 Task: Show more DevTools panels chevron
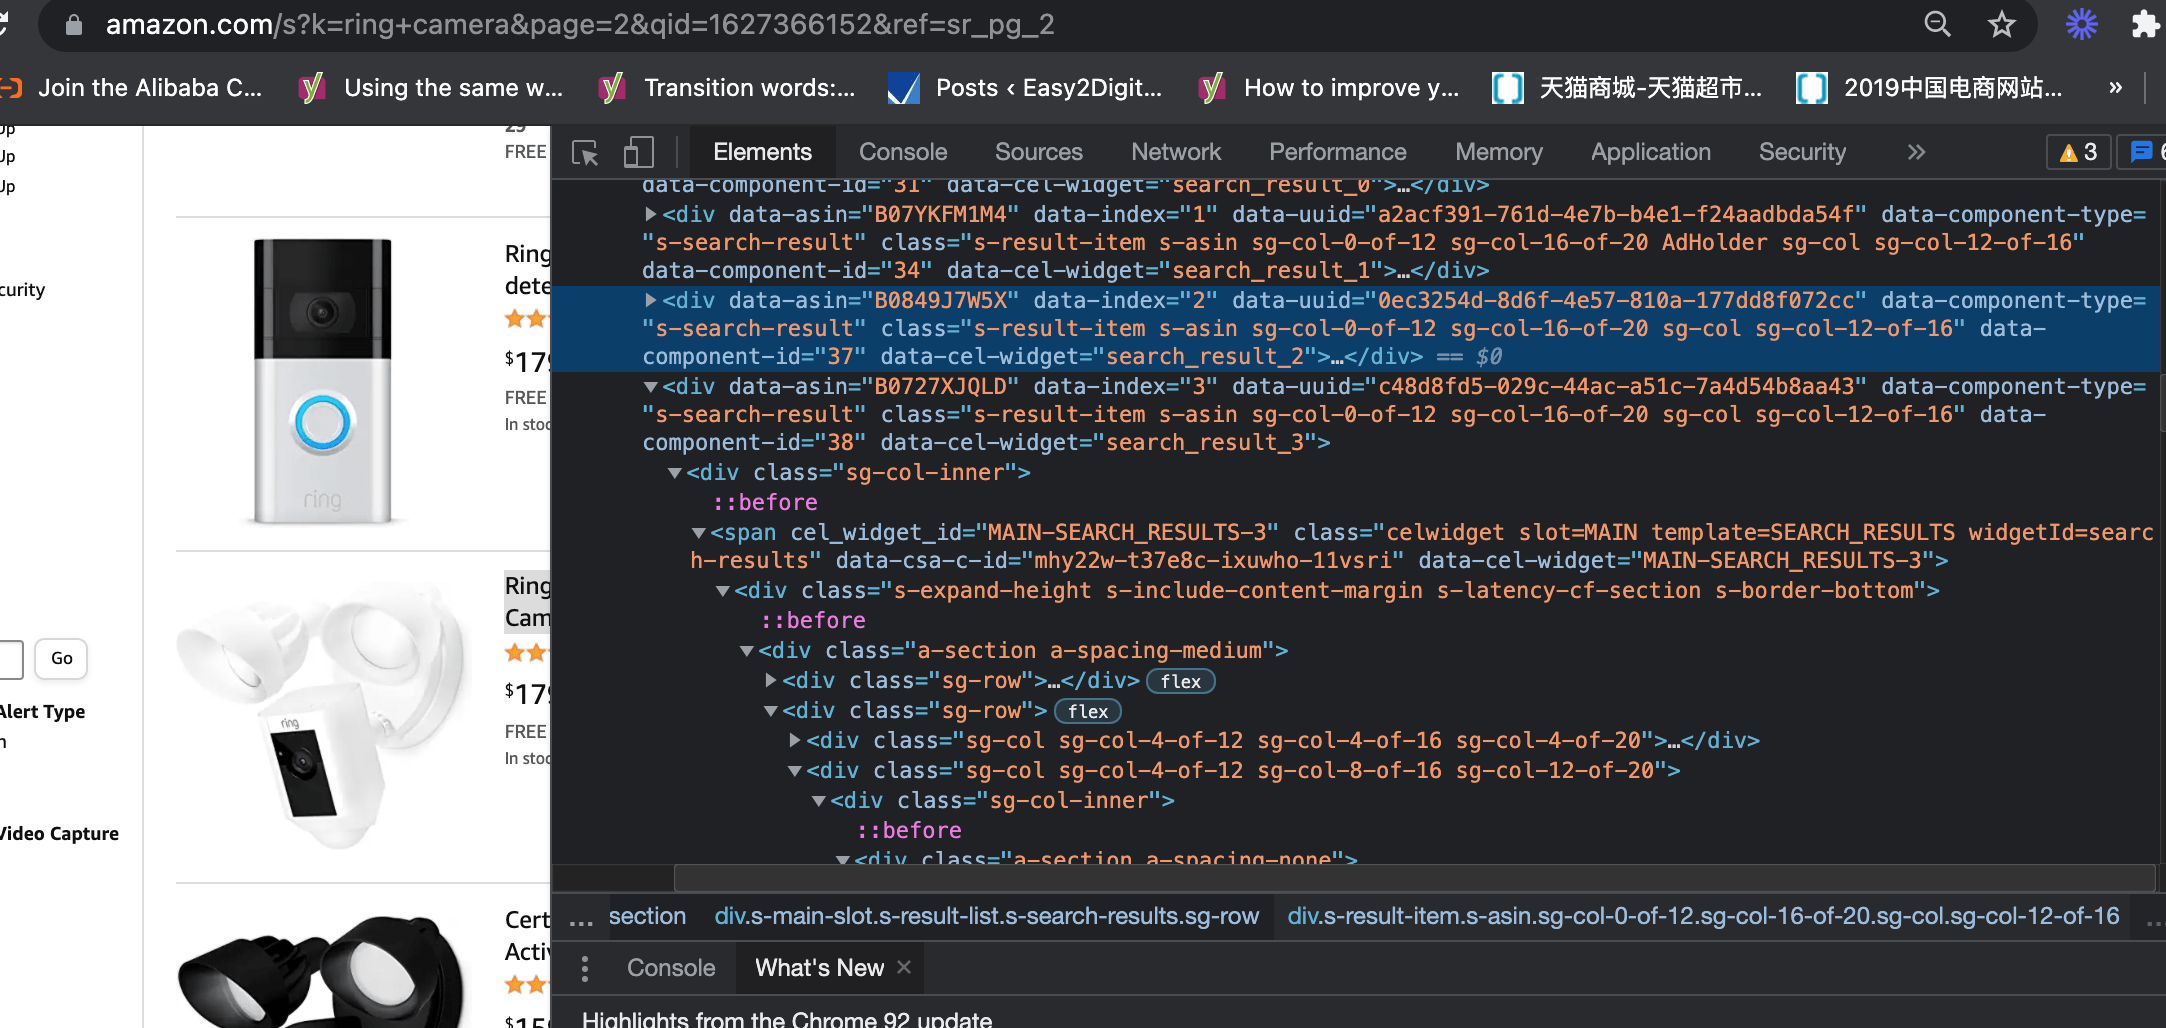(1916, 152)
